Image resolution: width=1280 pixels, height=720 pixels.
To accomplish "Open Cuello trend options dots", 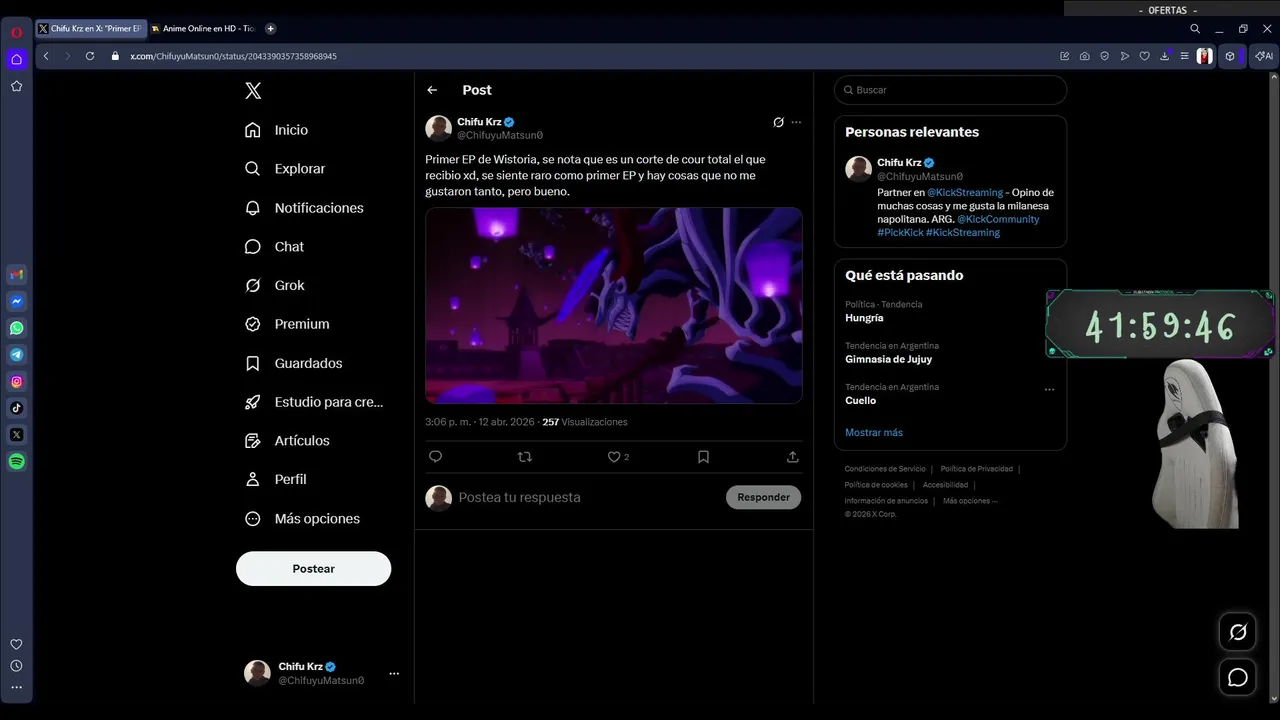I will 1049,390.
